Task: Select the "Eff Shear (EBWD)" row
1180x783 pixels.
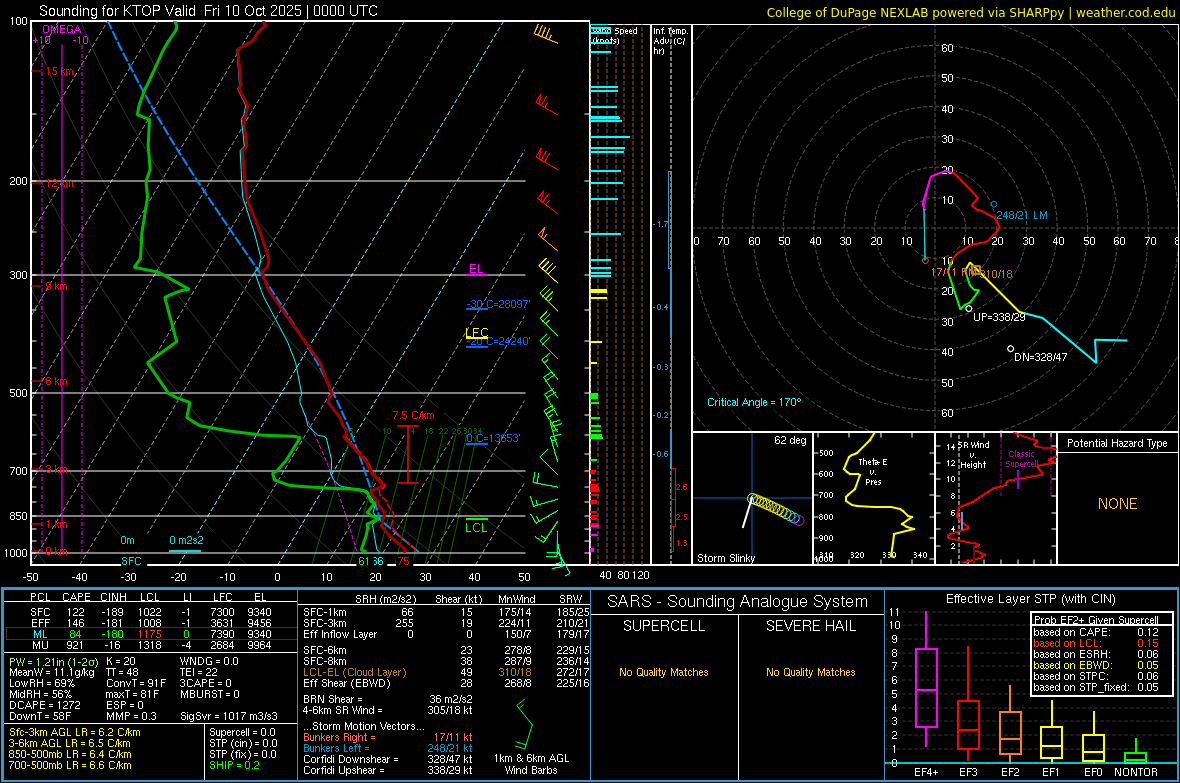Action: coord(446,684)
